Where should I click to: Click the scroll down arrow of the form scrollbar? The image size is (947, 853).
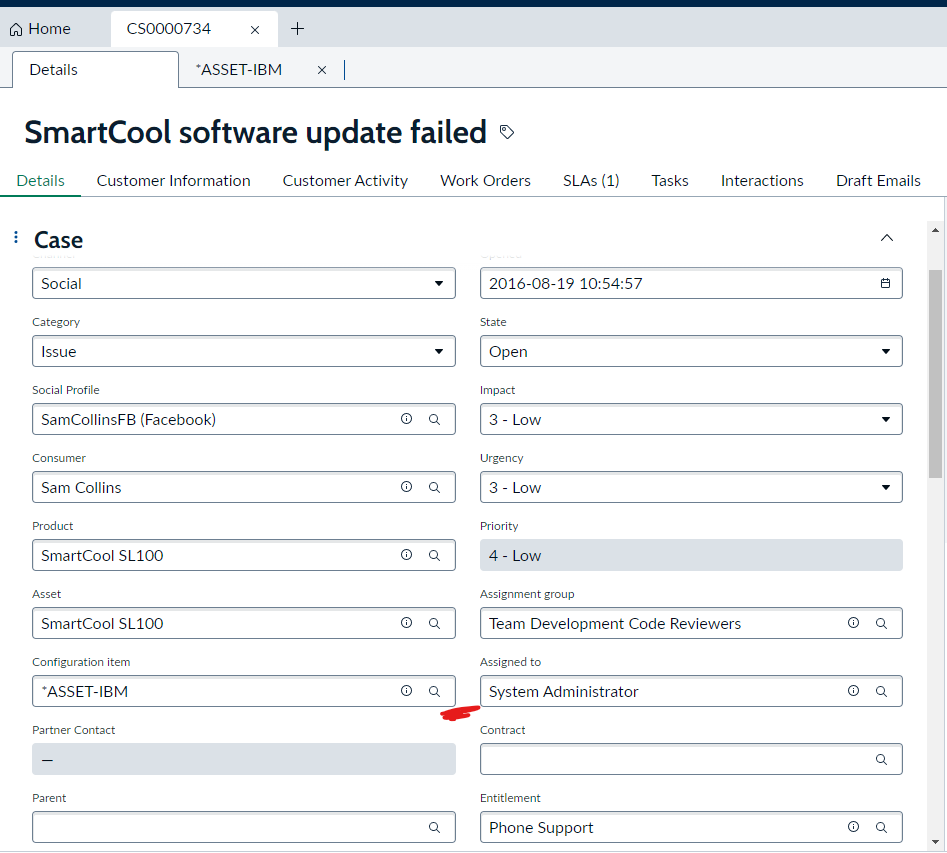click(x=935, y=842)
